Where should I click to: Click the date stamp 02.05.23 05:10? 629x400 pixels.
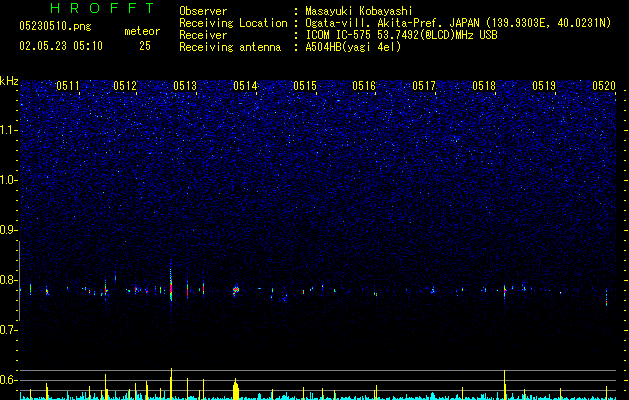[x=61, y=46]
